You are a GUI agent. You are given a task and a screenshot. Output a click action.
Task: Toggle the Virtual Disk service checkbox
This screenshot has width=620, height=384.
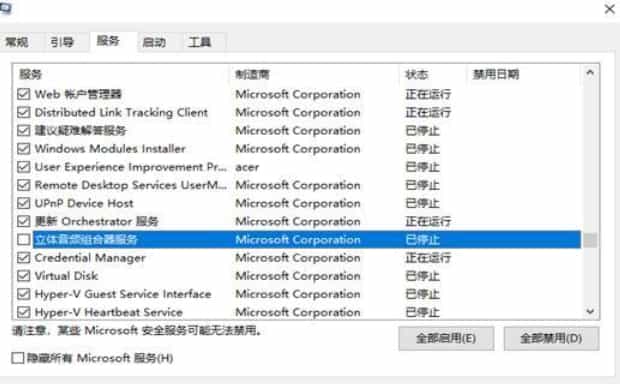tap(24, 276)
